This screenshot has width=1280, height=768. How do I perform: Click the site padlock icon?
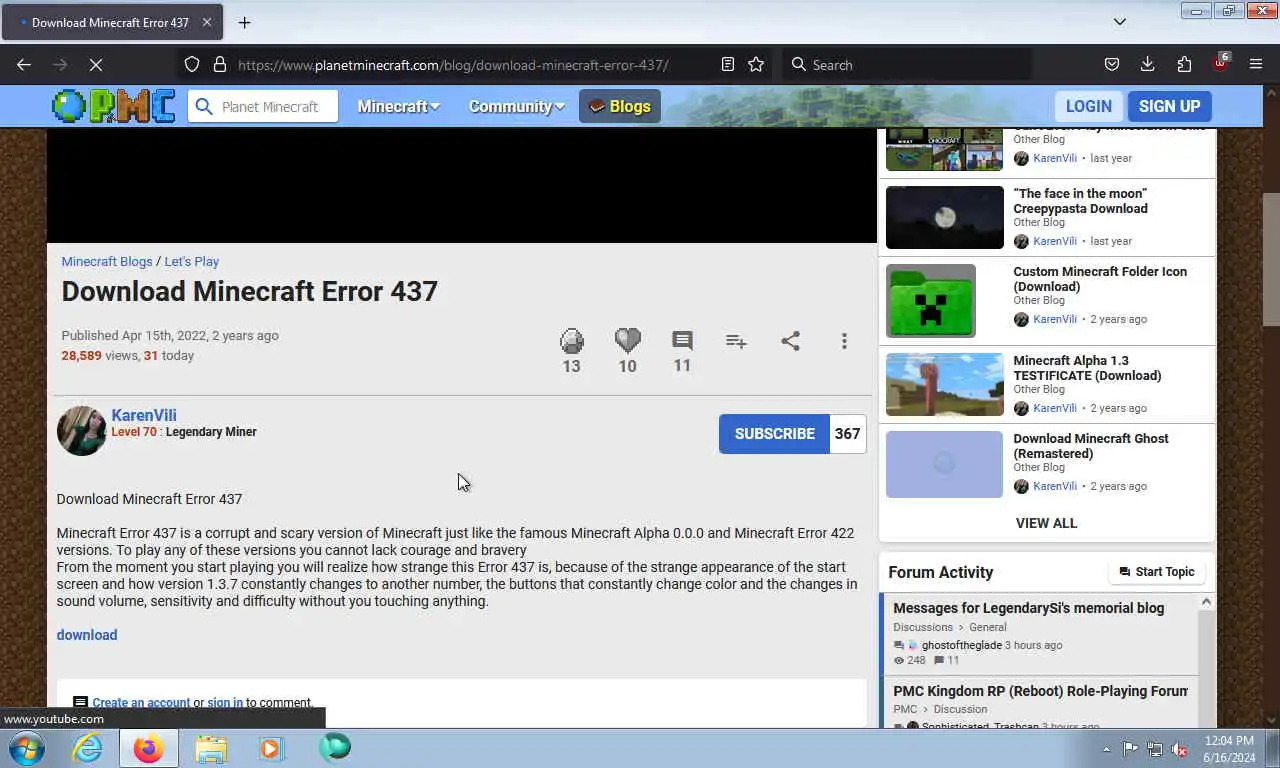pos(220,64)
